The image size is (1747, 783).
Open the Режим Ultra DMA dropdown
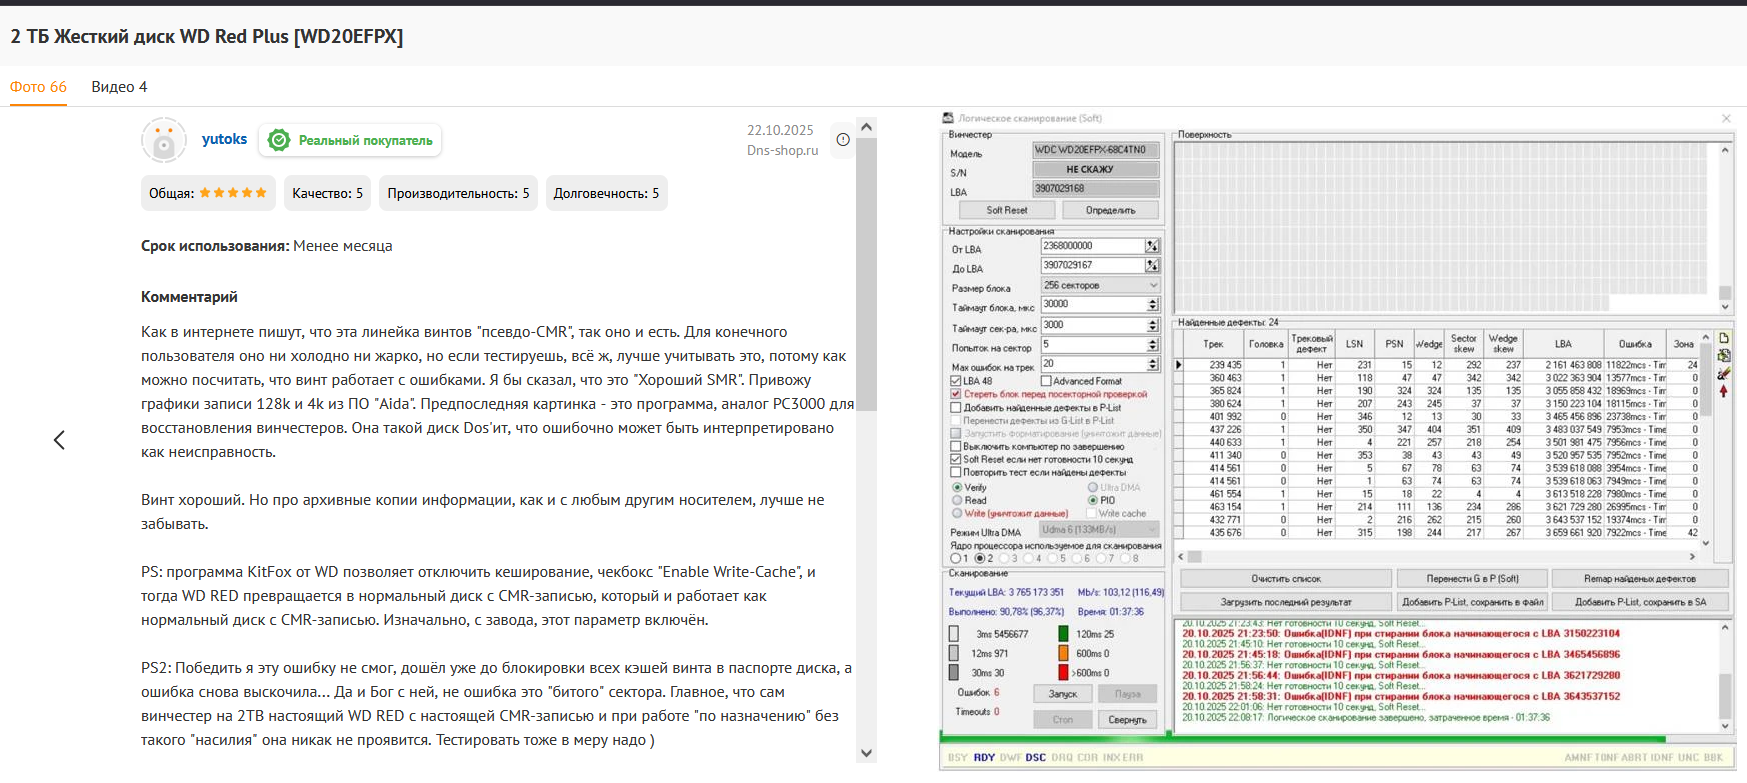[x=1099, y=530]
